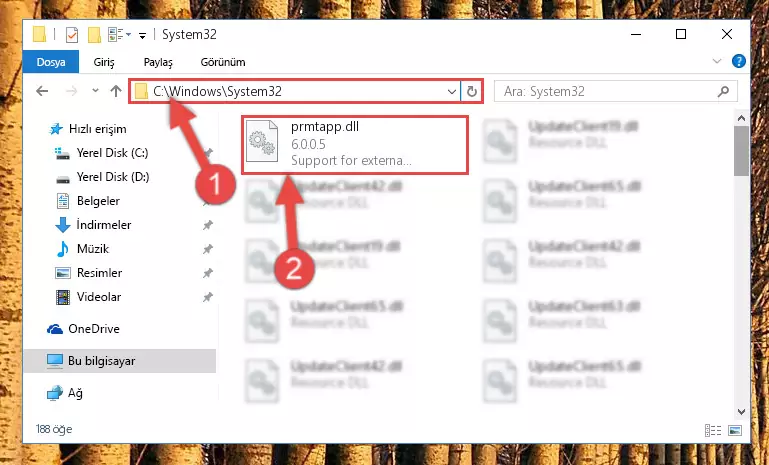
Task: Select Yerel Disk (C:) in sidebar
Action: pos(112,153)
